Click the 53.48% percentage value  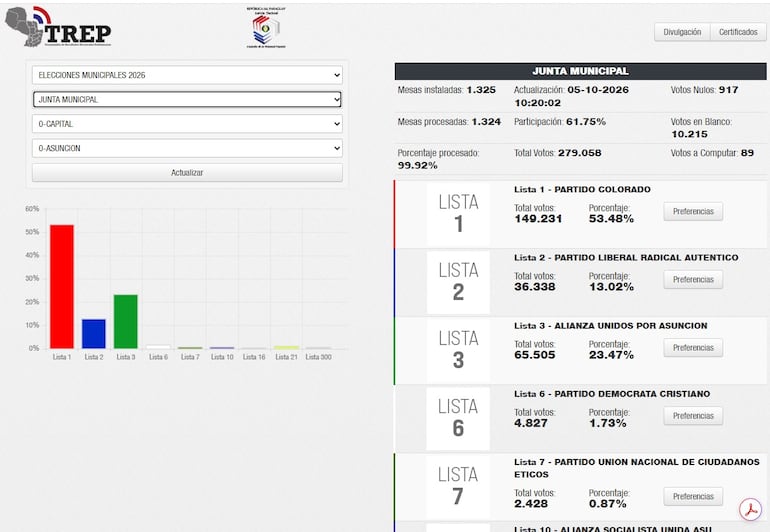(611, 219)
